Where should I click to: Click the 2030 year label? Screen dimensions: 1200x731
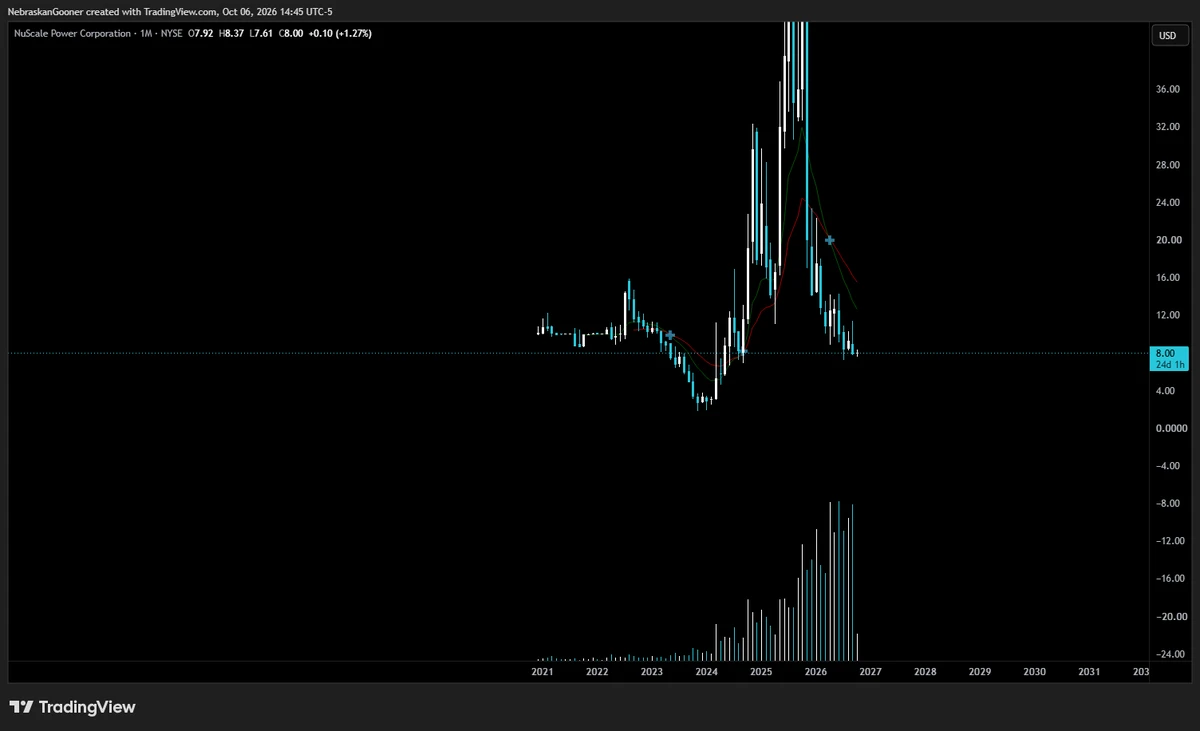[1035, 672]
